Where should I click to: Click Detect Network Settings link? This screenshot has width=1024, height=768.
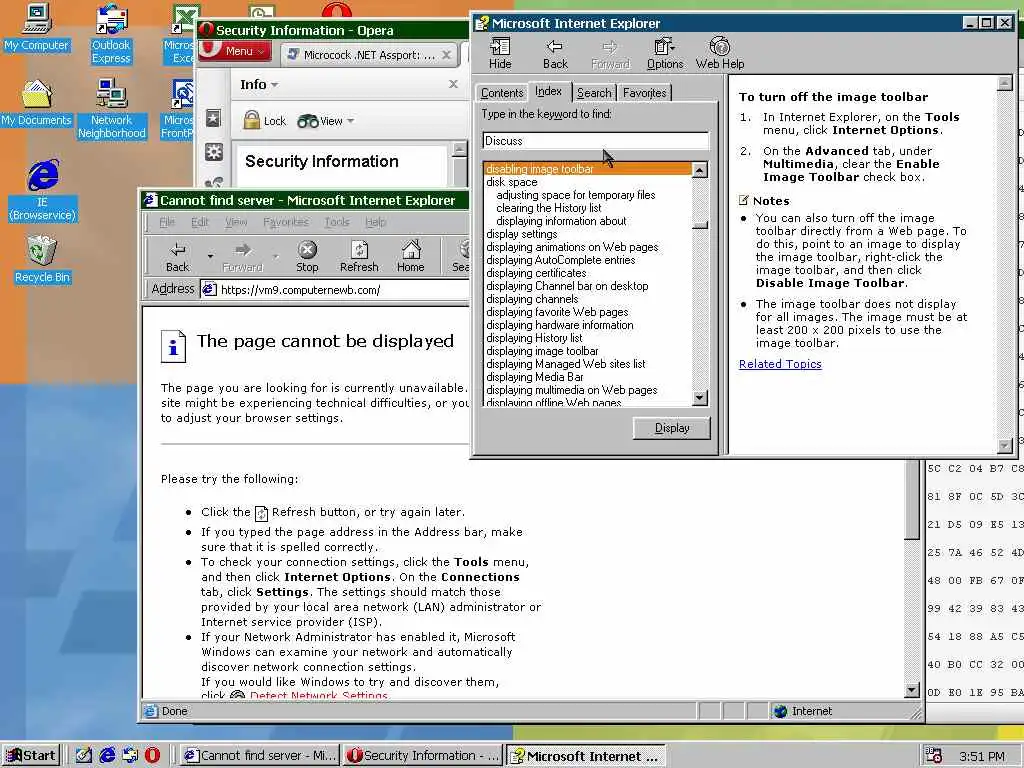(319, 695)
